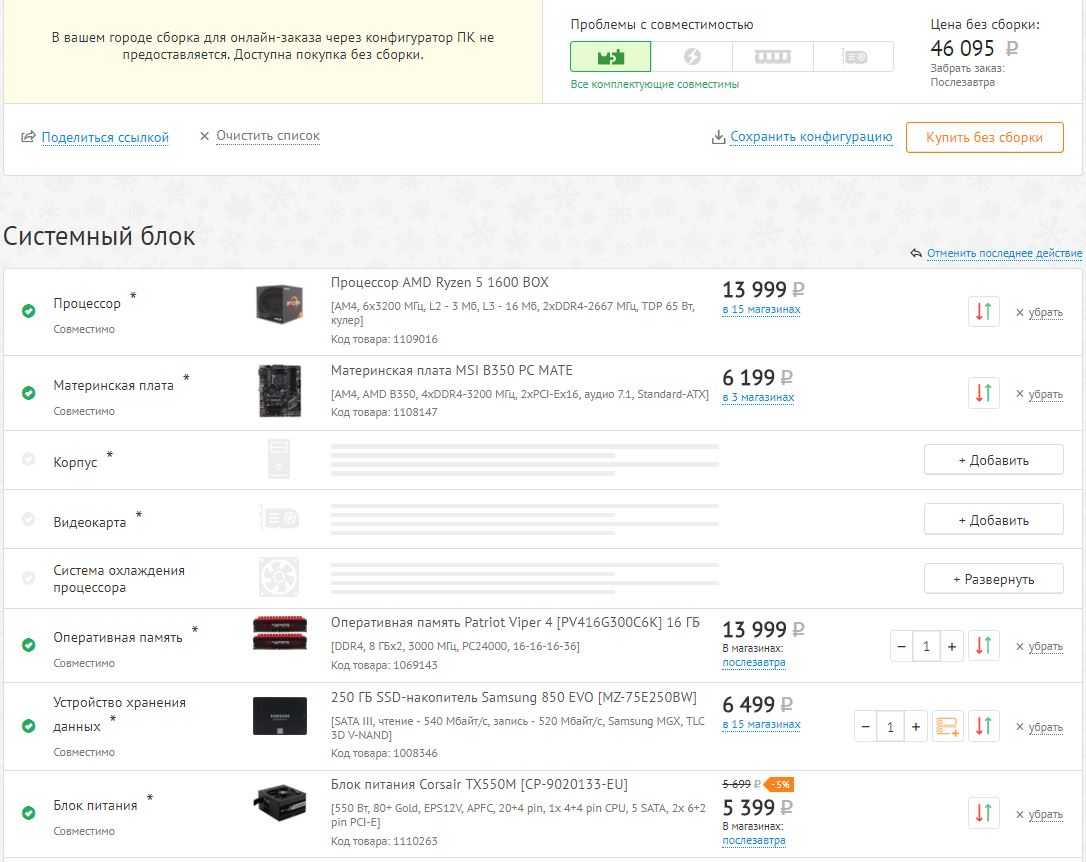The image size is (1086, 862).
Task: Click the green check next to Процессор
Action: 28,311
